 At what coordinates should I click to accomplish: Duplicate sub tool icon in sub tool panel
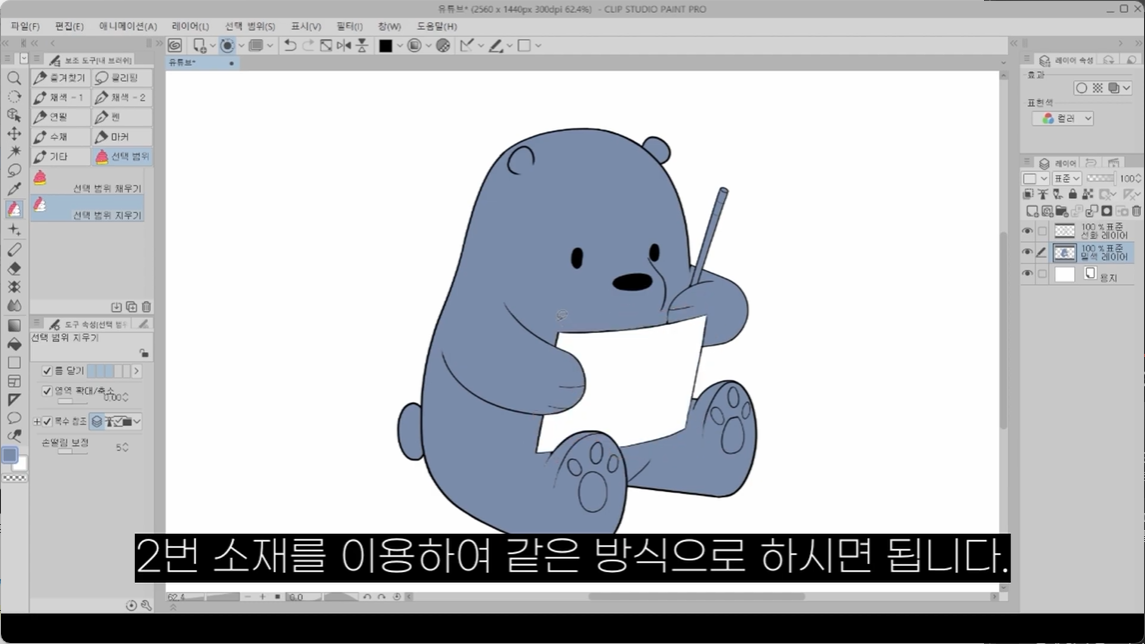click(131, 307)
